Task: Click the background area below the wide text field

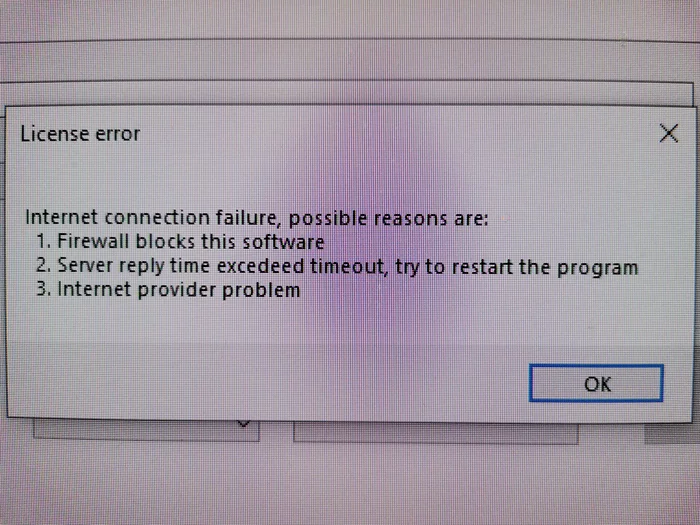Action: coord(435,484)
